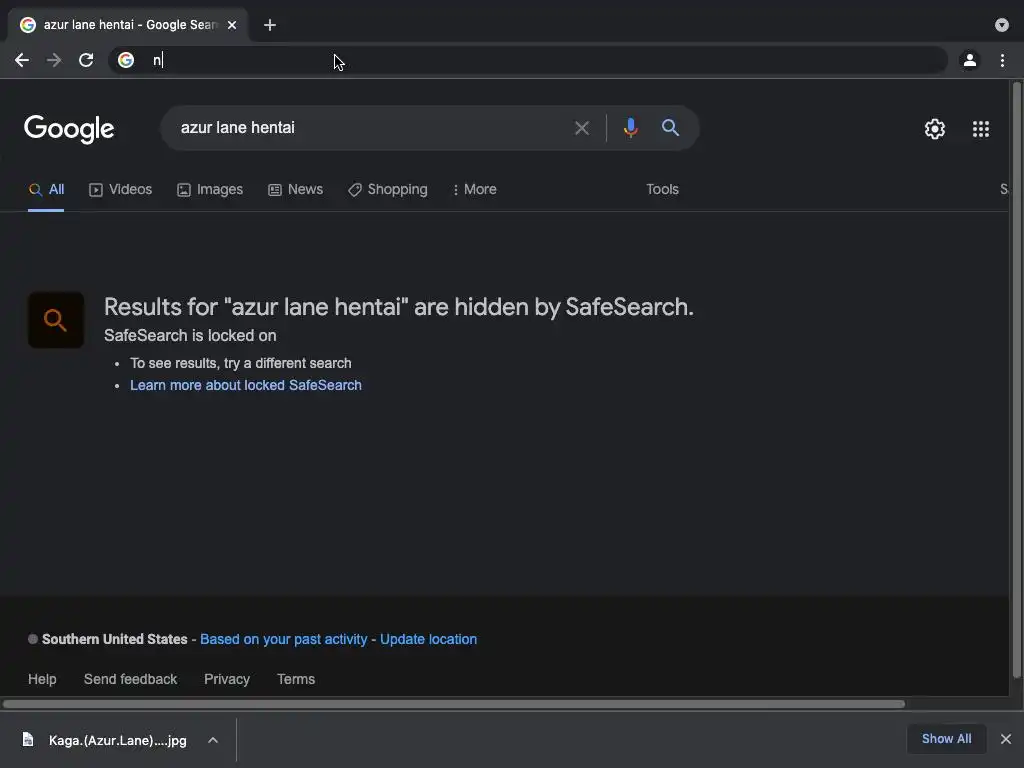The image size is (1024, 768).
Task: Open the Help footer link
Action: [42, 679]
